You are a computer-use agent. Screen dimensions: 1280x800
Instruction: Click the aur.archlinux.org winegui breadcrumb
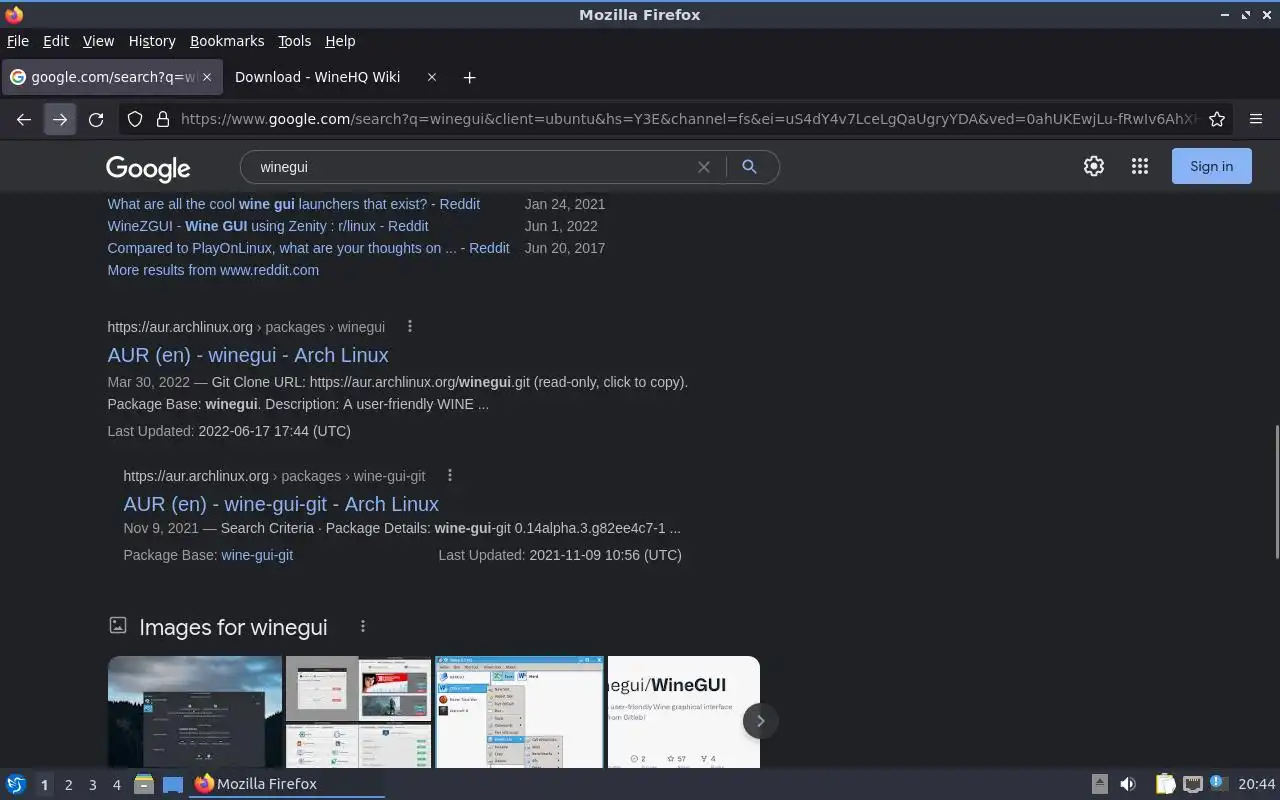(x=246, y=327)
